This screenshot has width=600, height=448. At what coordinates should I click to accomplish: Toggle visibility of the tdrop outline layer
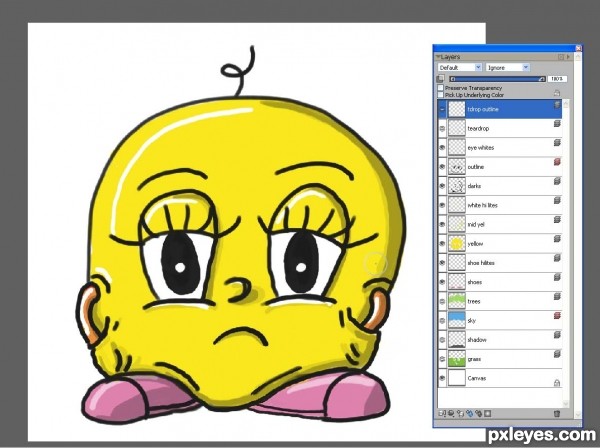click(442, 109)
